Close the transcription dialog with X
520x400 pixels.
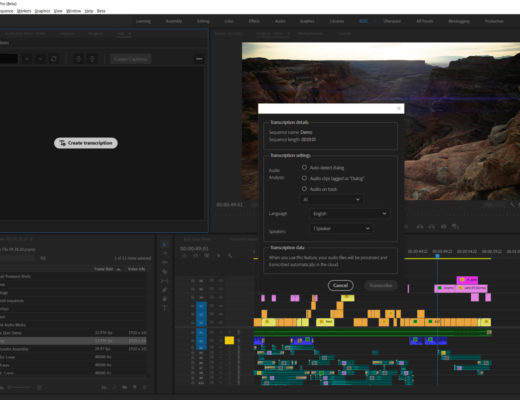(x=399, y=108)
